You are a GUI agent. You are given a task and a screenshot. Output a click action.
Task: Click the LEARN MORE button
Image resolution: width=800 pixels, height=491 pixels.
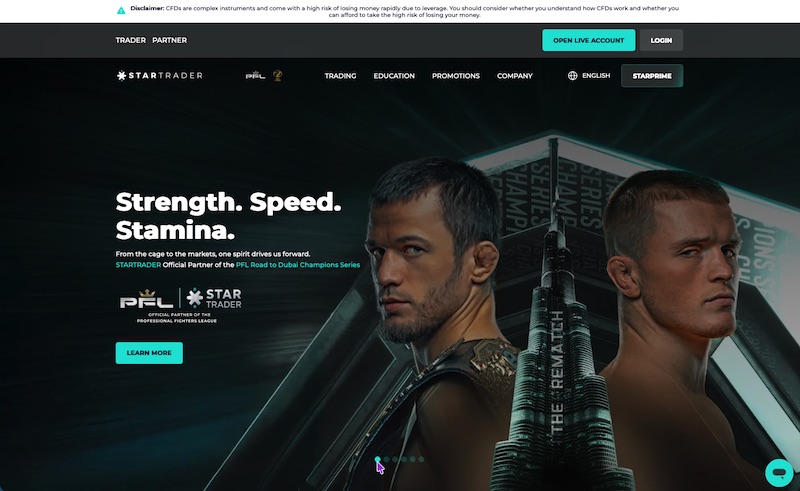click(x=149, y=353)
